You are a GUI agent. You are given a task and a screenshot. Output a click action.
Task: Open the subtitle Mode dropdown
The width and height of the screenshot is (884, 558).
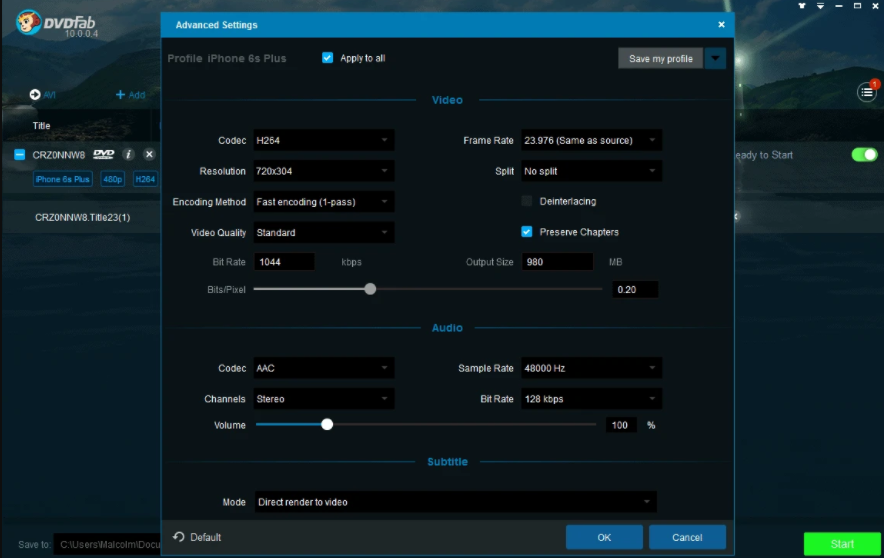[x=454, y=502]
